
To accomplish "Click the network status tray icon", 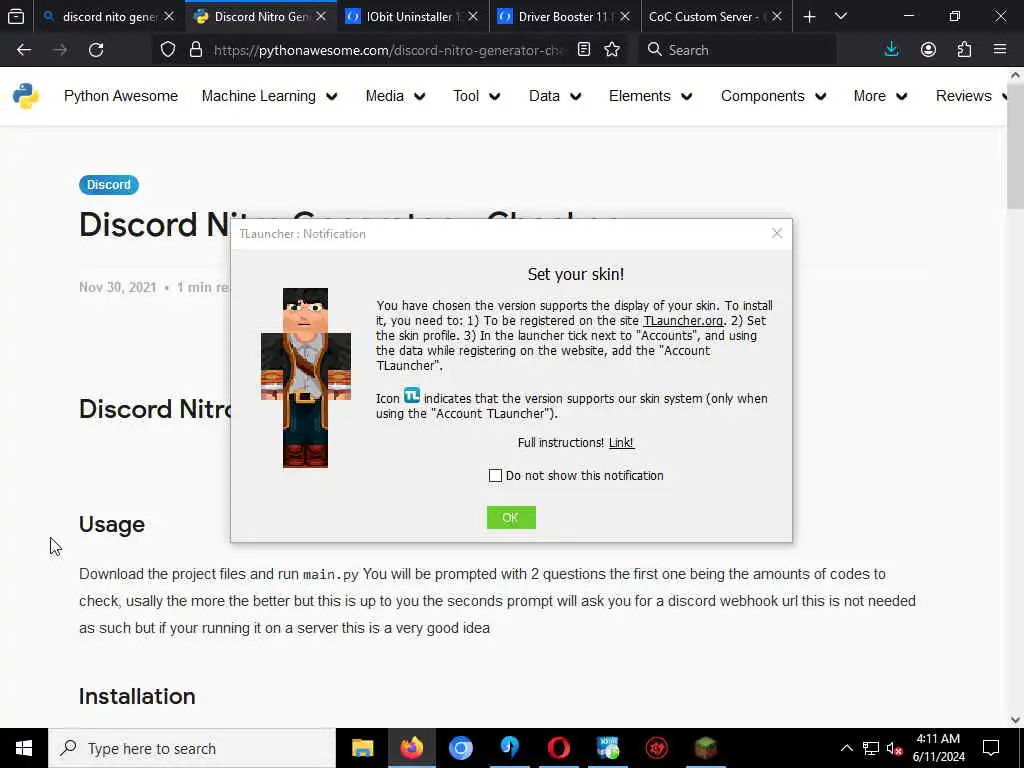I will tap(871, 748).
